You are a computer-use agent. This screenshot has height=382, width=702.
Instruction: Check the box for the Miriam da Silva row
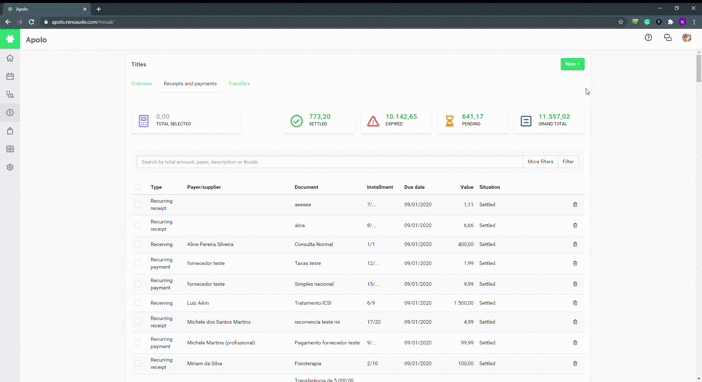tap(137, 364)
